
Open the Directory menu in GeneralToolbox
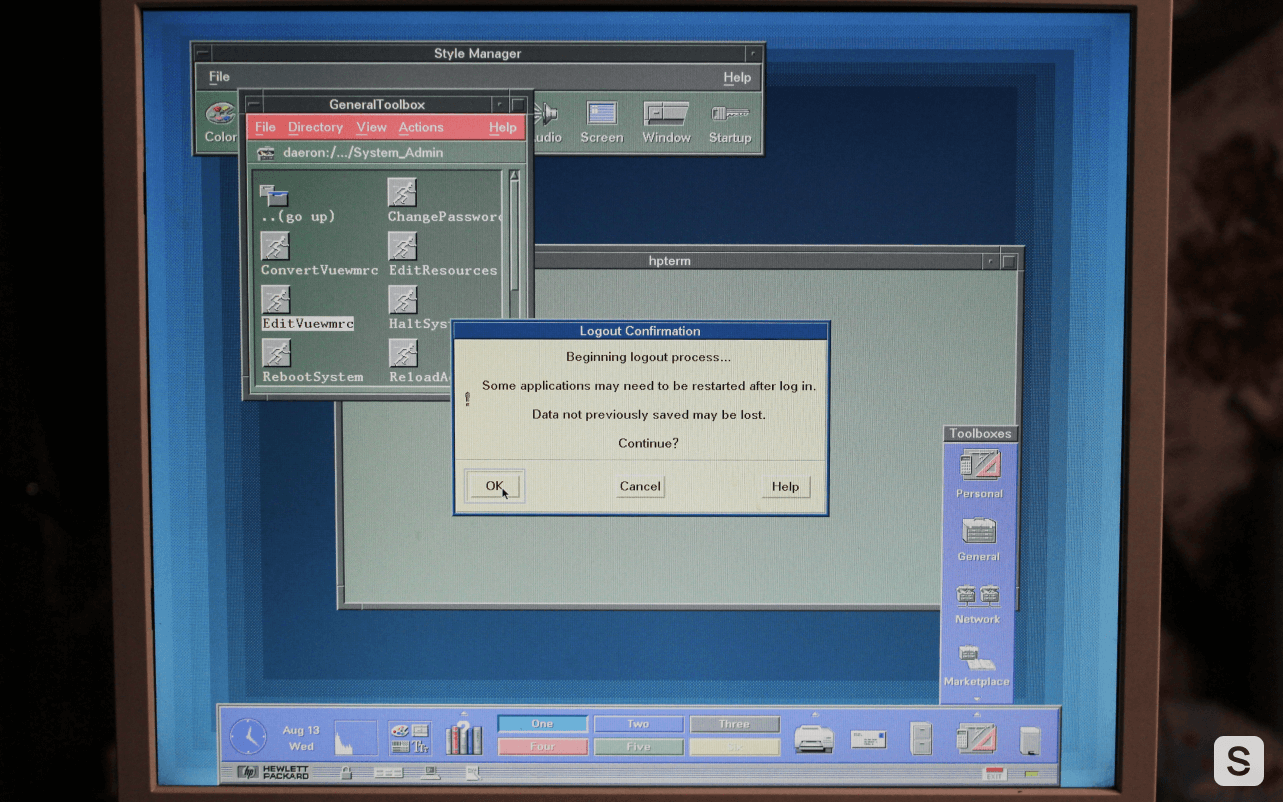(315, 127)
